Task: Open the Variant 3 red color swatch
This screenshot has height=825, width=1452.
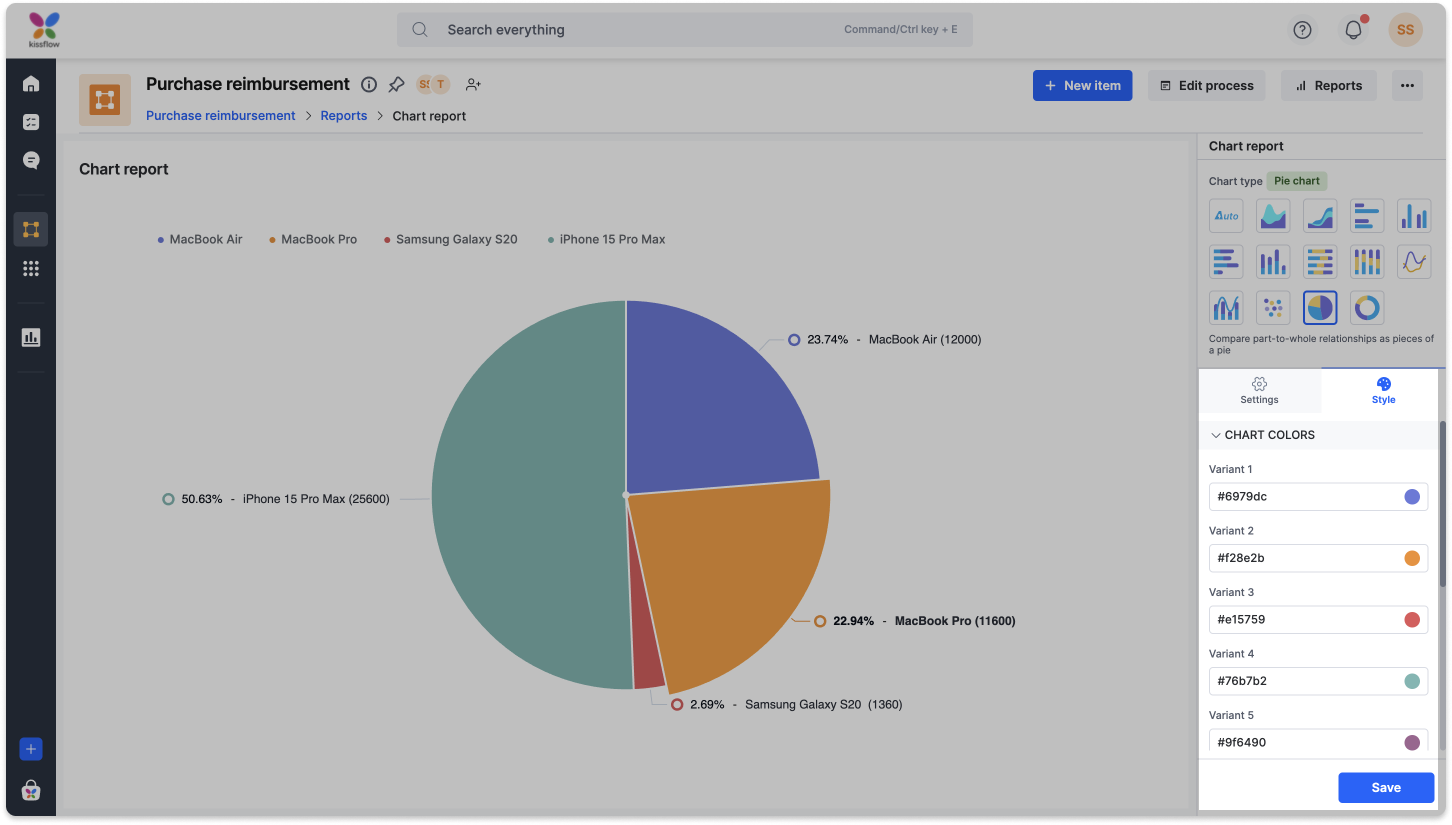Action: point(1412,620)
